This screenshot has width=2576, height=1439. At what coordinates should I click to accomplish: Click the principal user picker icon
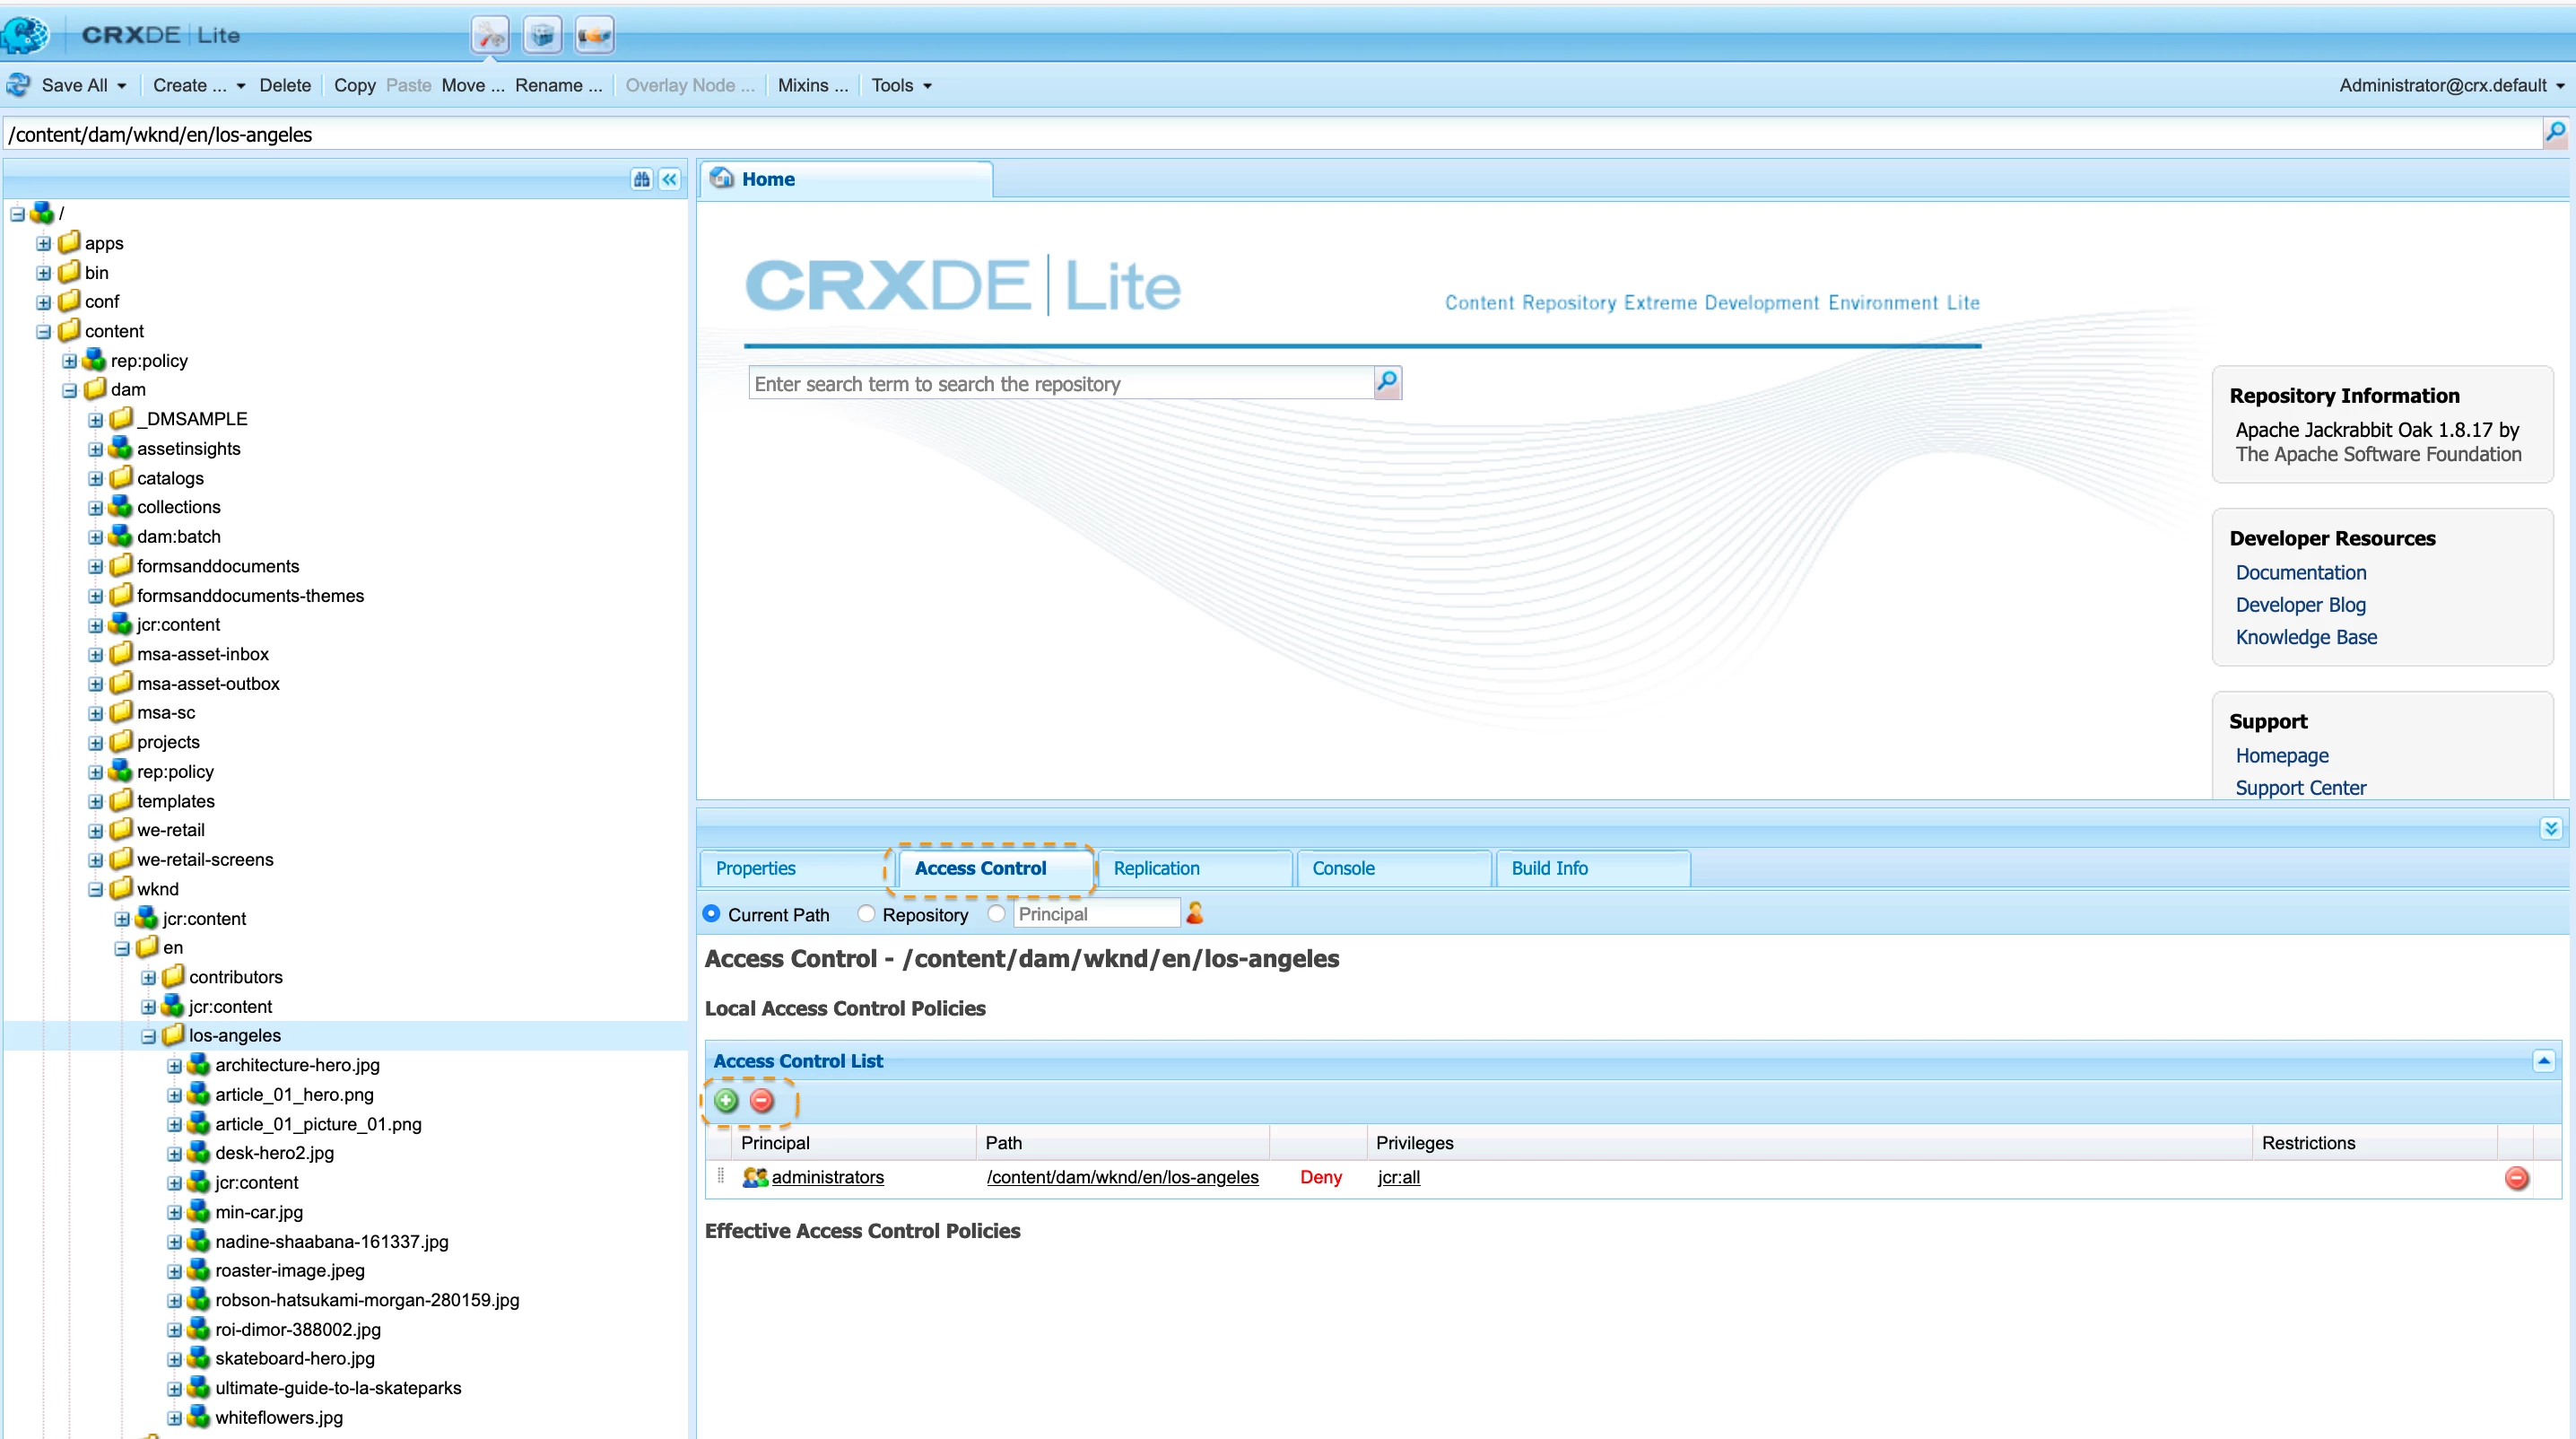(1195, 913)
